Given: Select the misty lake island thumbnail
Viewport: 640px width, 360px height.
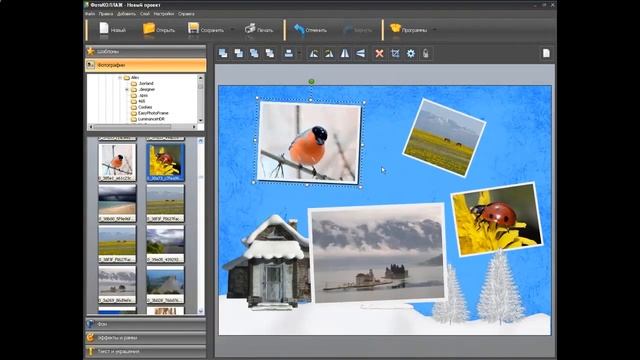Looking at the screenshot, I should pyautogui.click(x=117, y=284).
